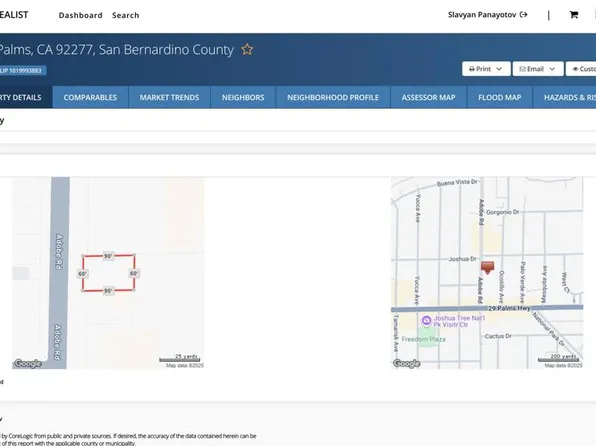596x446 pixels.
Task: Click the Google logo on location map
Action: (x=406, y=363)
